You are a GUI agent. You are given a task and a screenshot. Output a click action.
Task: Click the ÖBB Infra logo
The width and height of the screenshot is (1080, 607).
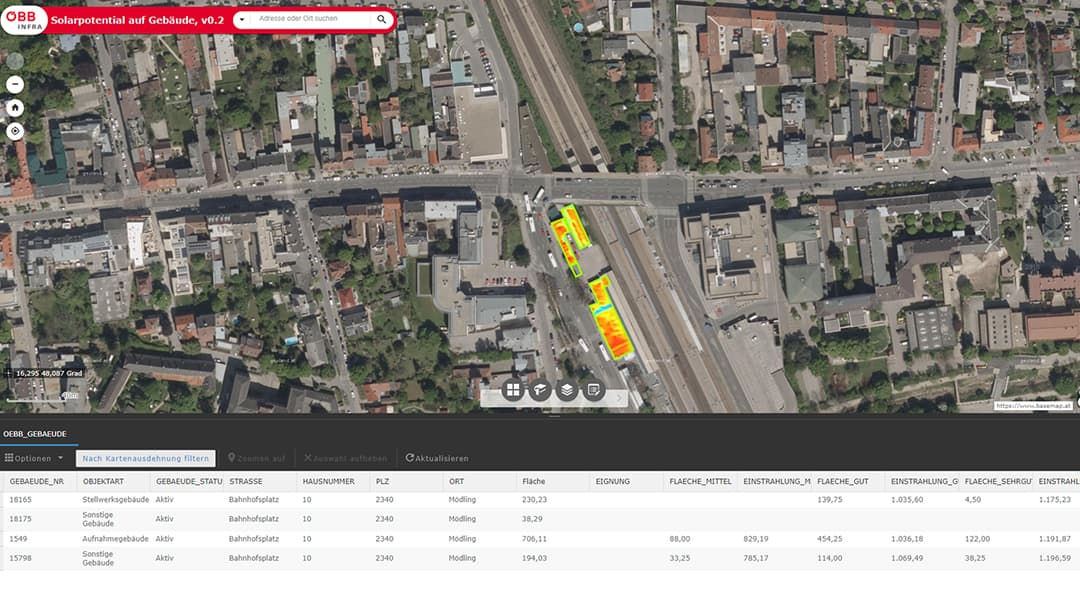[x=25, y=19]
